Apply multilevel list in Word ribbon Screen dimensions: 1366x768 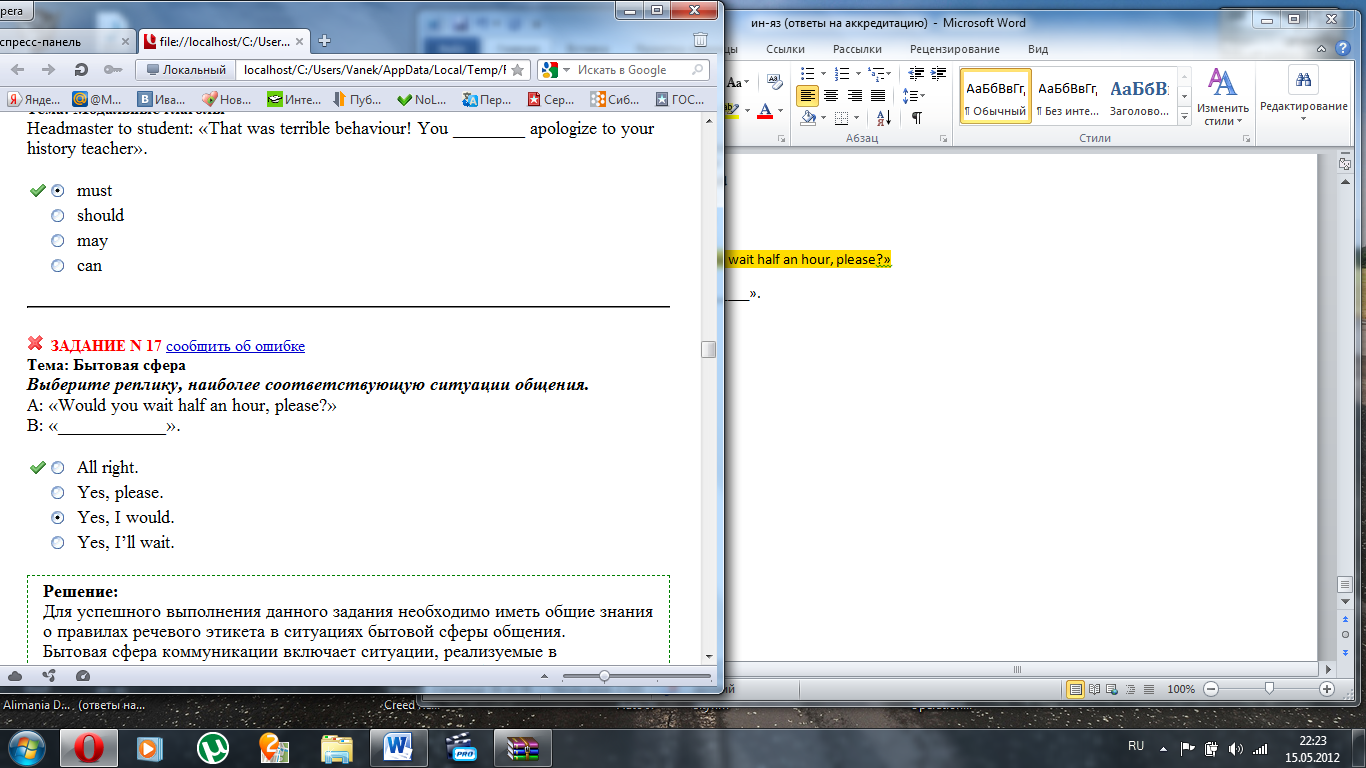point(875,73)
